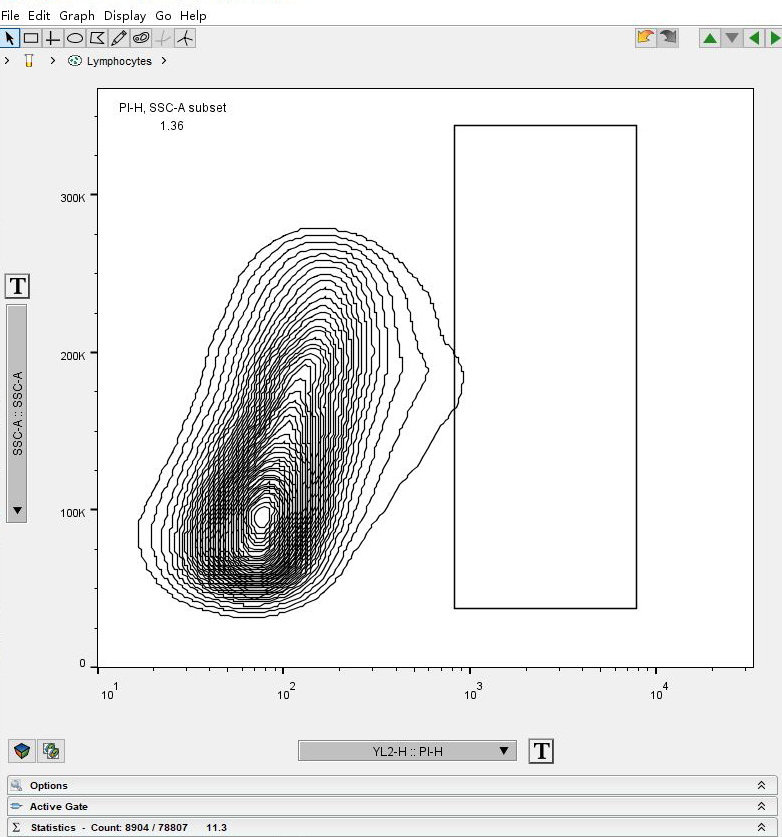This screenshot has width=782, height=837.
Task: Click the 'PI-H, SSC-A subset' gate label
Action: 172,108
